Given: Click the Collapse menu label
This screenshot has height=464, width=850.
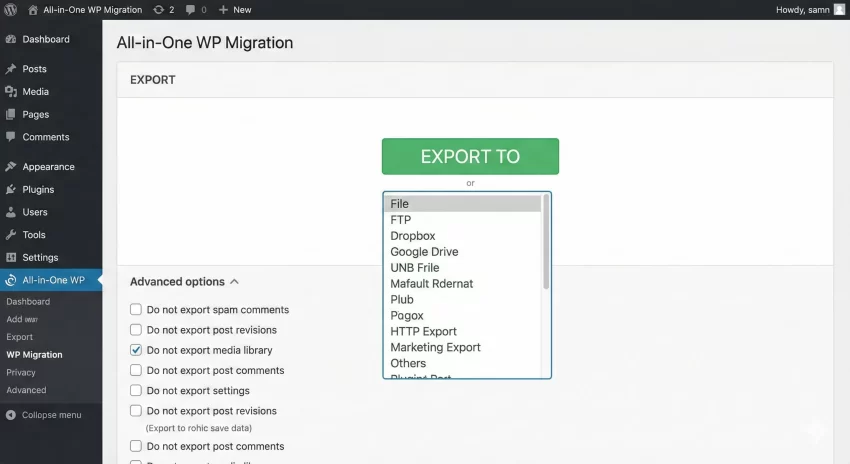Looking at the screenshot, I should click(x=51, y=415).
